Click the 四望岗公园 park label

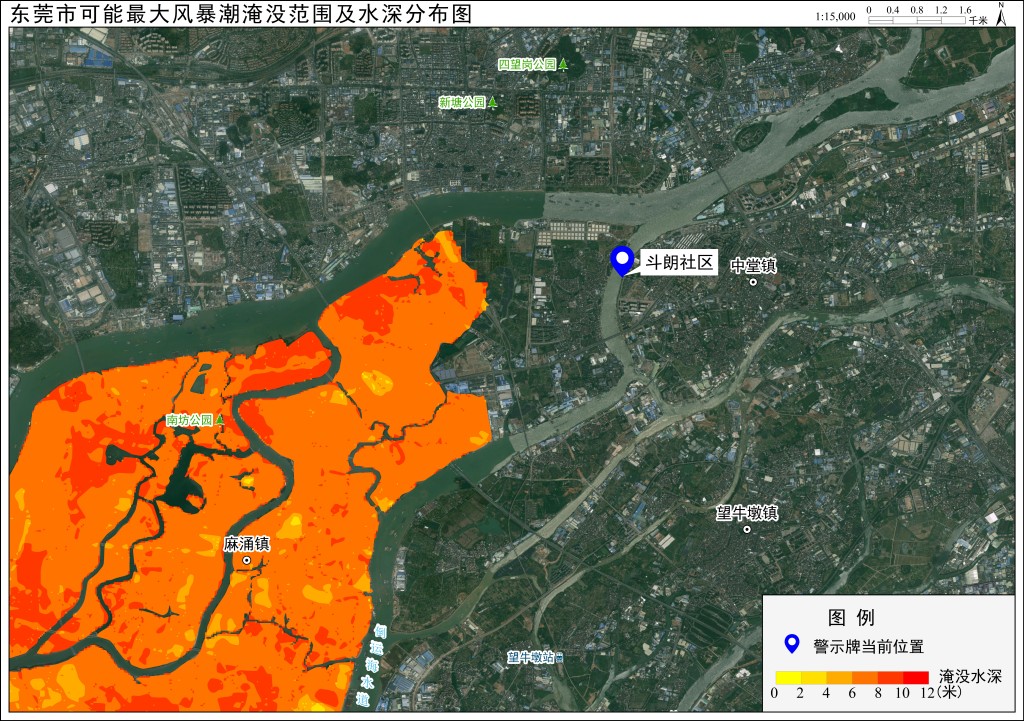[527, 64]
